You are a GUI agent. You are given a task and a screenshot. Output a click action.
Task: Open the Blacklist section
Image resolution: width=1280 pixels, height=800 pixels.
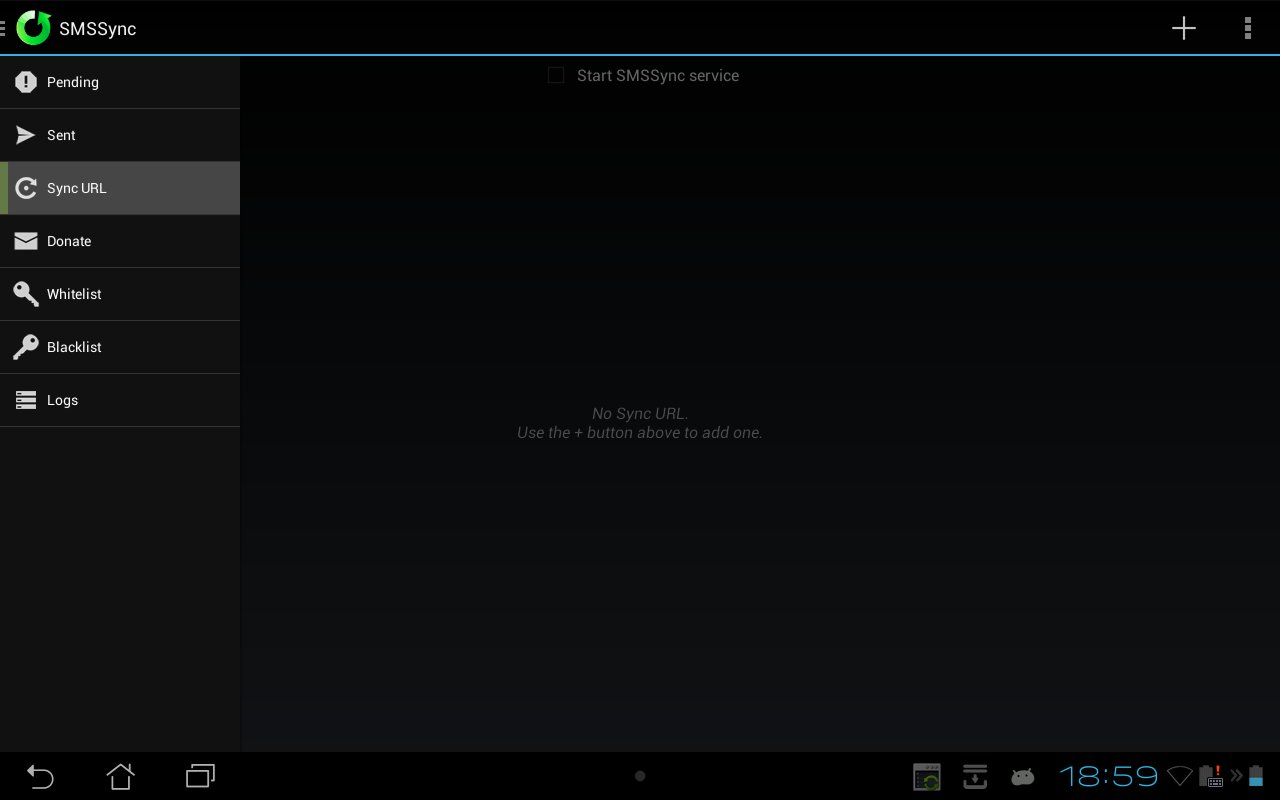(120, 347)
